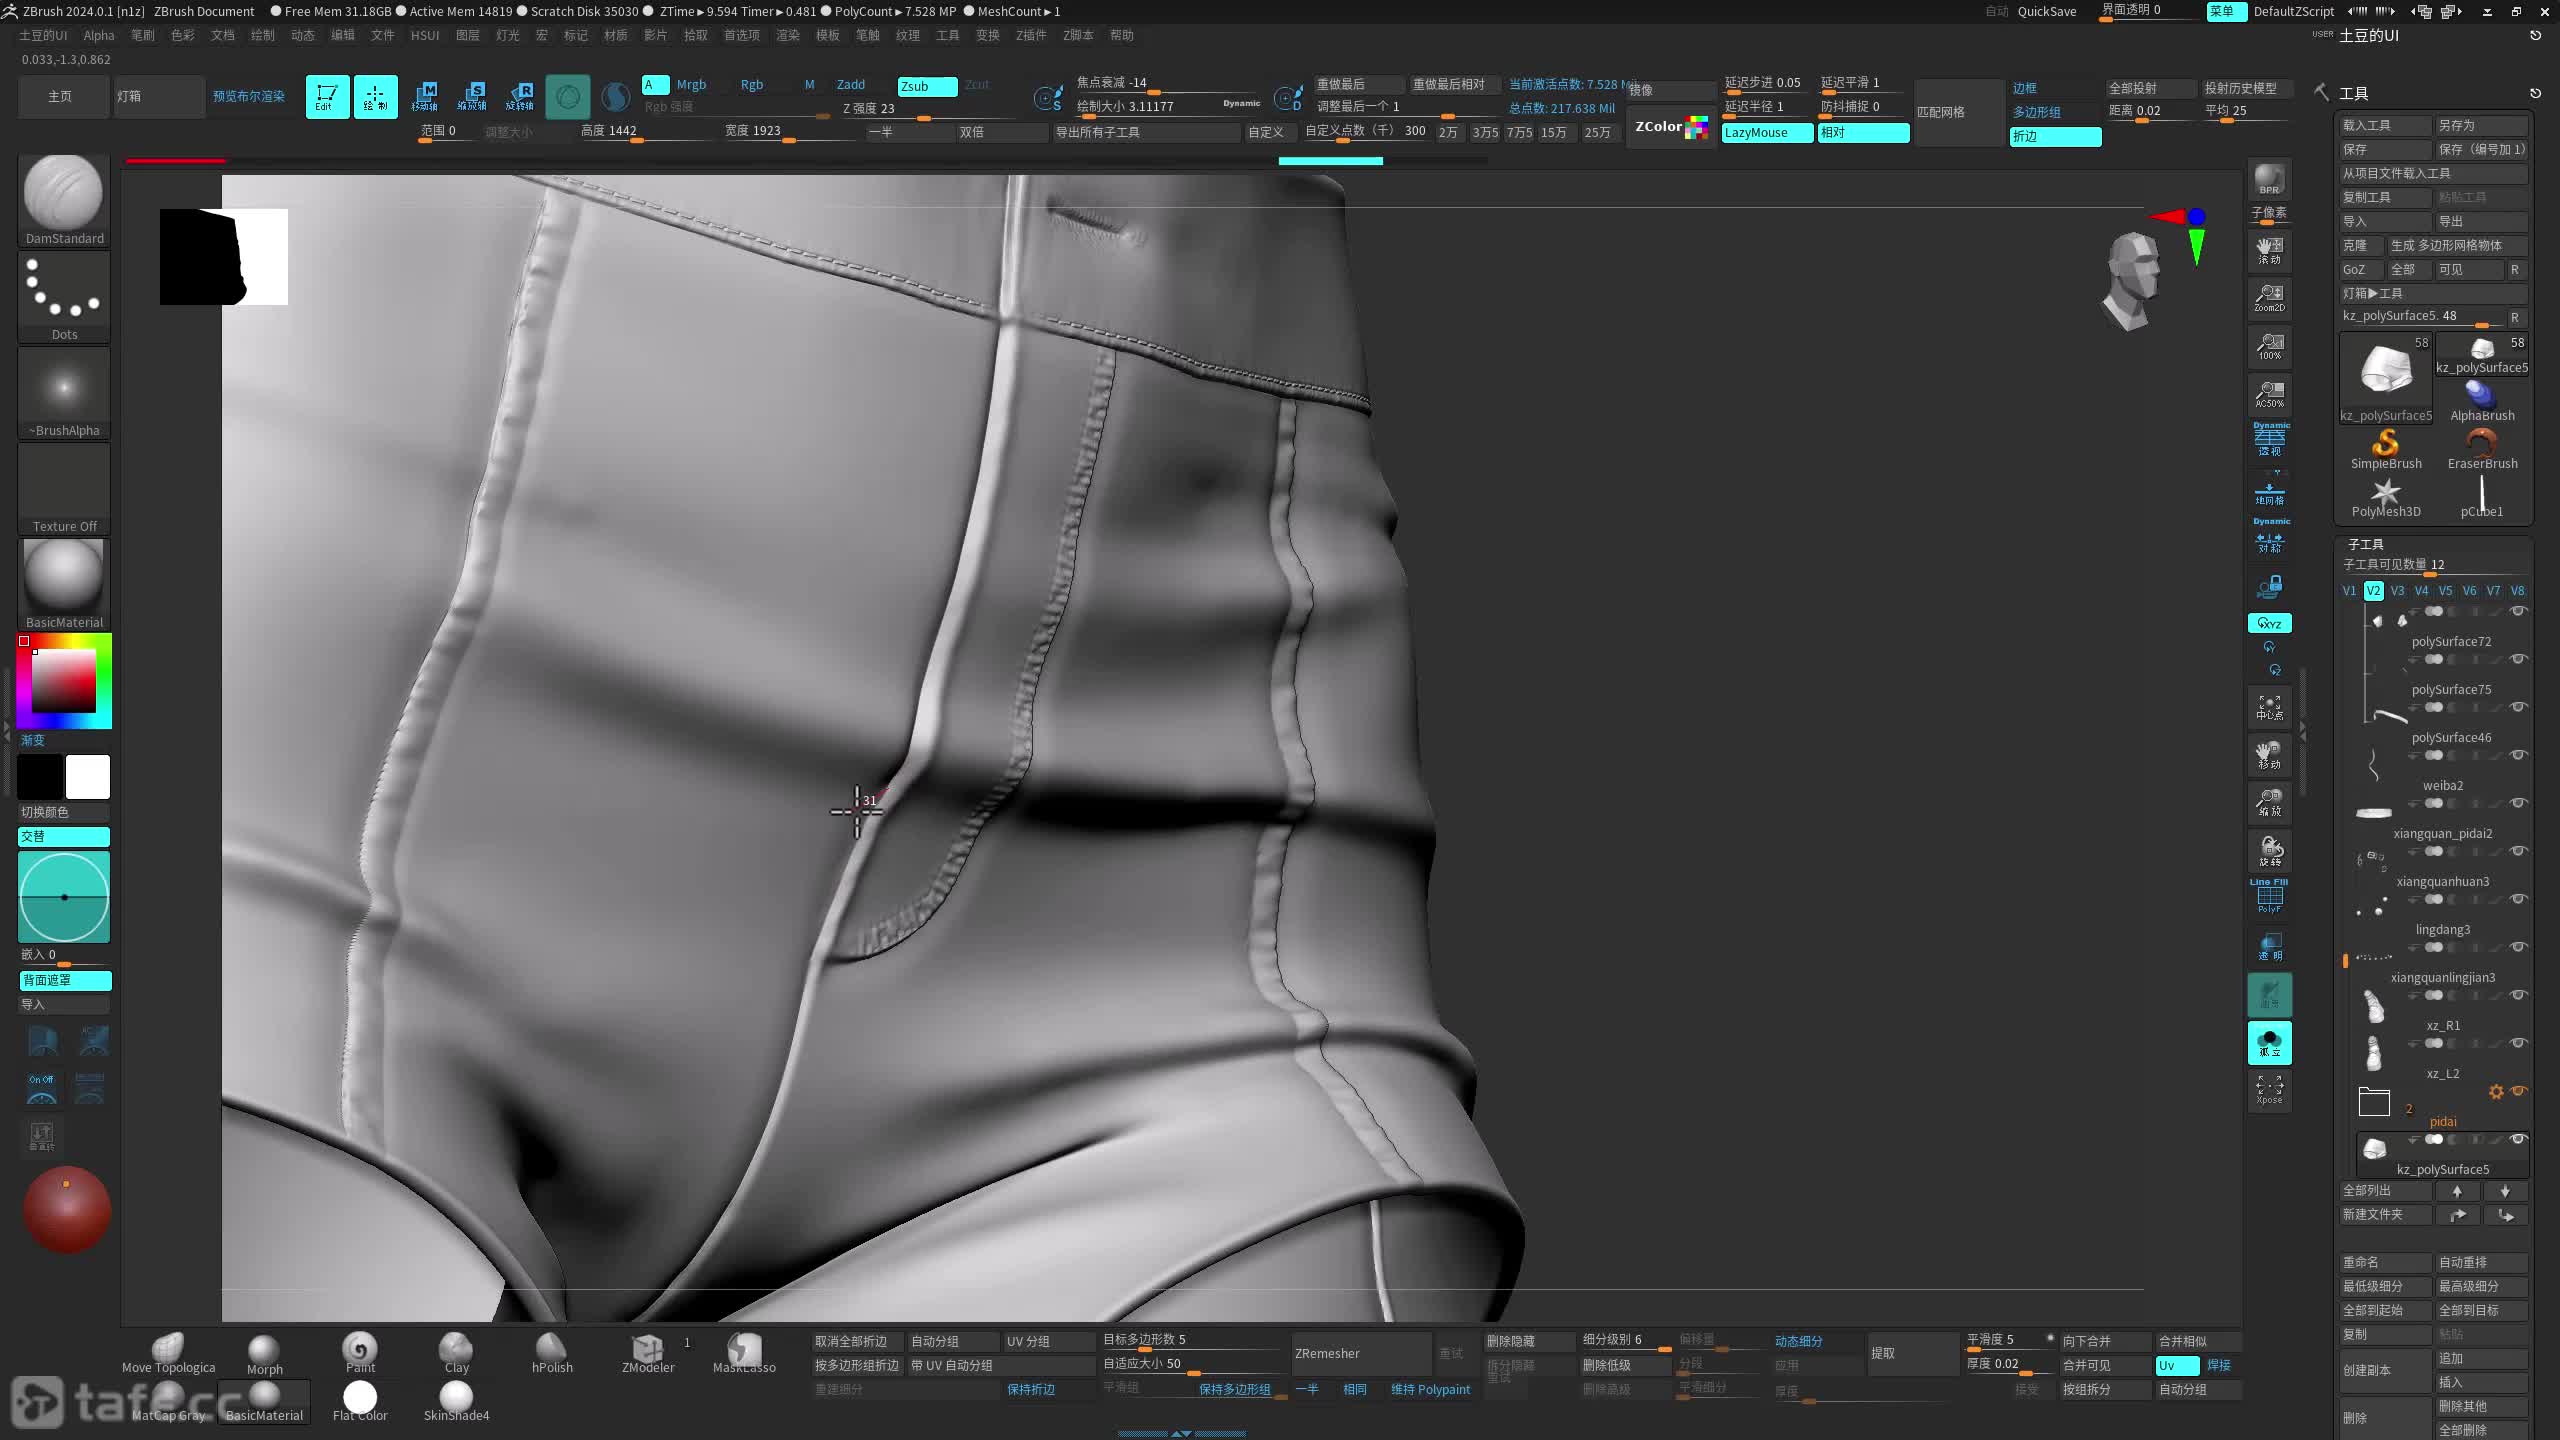Click the 另存为 save as button

[2482, 125]
